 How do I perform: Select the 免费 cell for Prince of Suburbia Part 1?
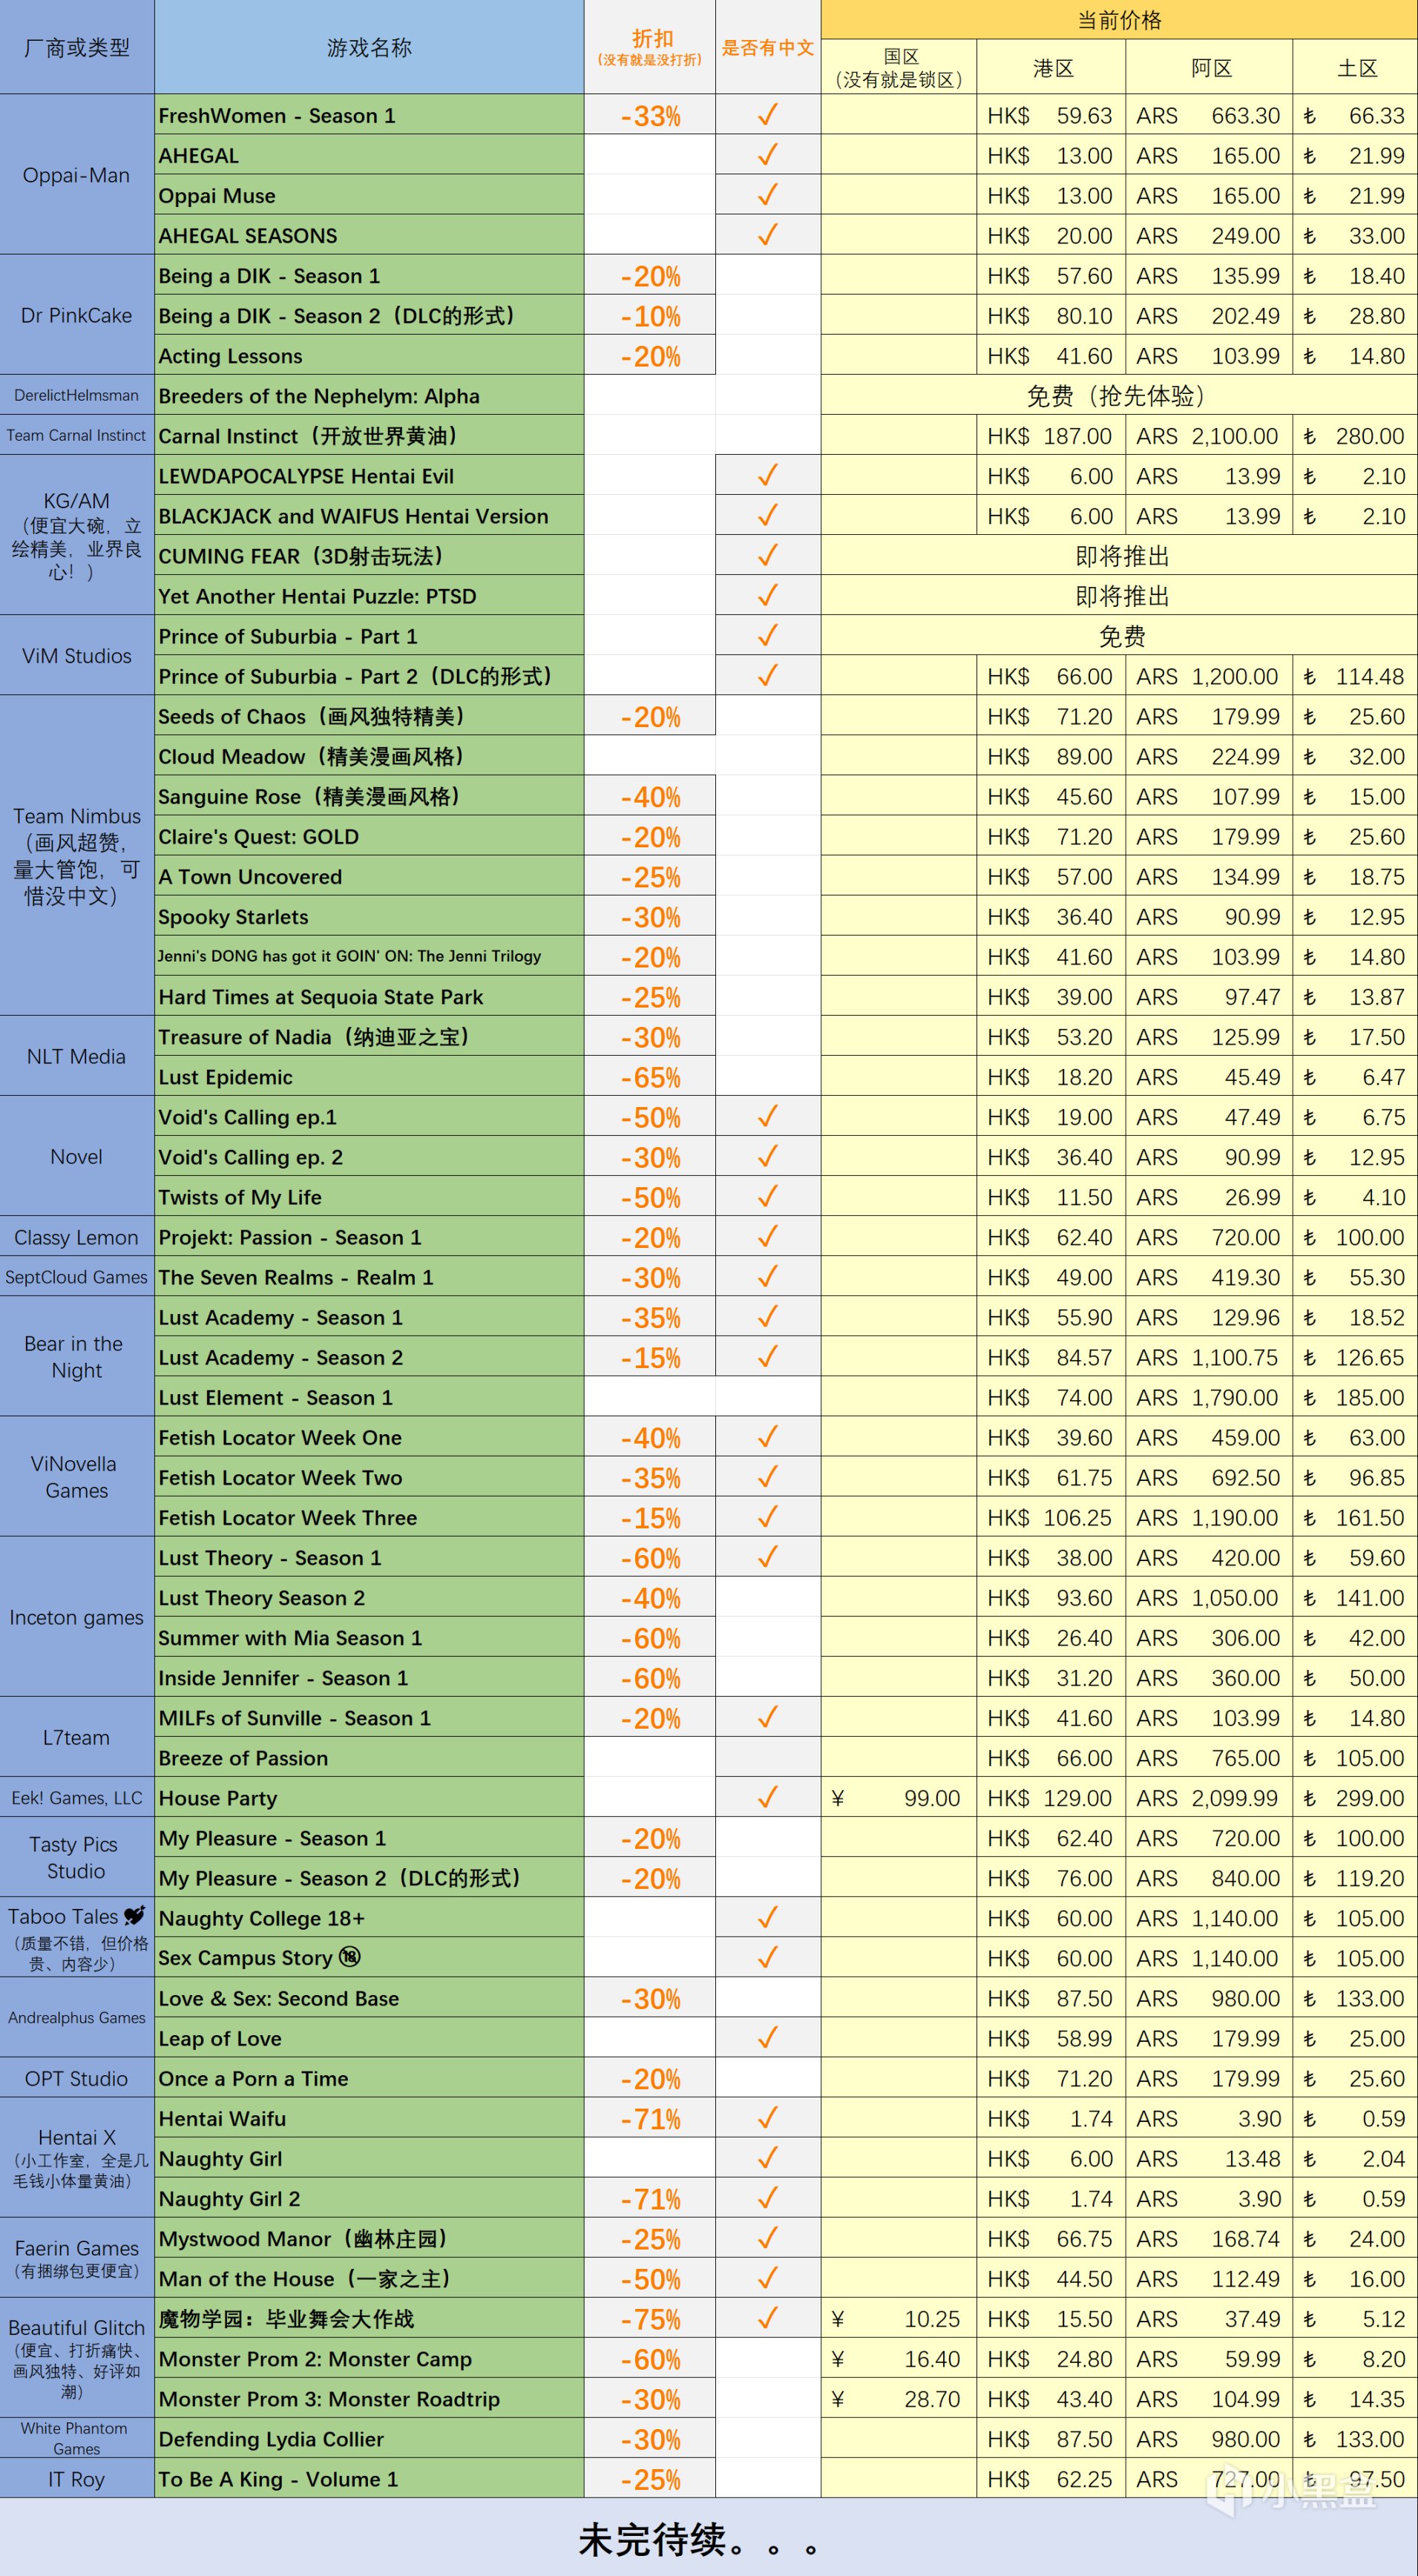[1119, 635]
